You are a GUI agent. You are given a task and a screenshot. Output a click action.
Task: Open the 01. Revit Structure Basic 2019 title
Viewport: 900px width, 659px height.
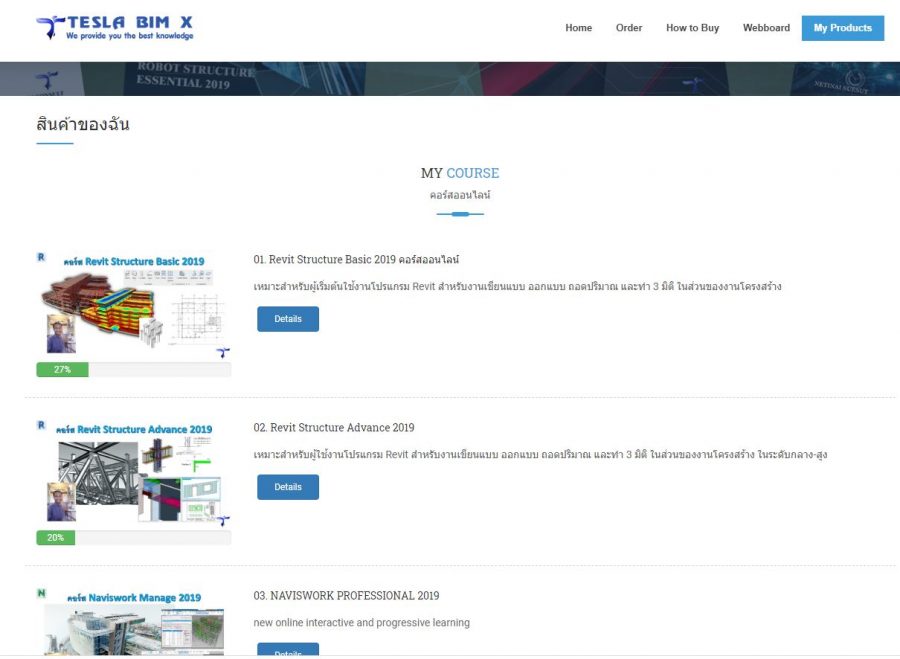click(x=356, y=260)
